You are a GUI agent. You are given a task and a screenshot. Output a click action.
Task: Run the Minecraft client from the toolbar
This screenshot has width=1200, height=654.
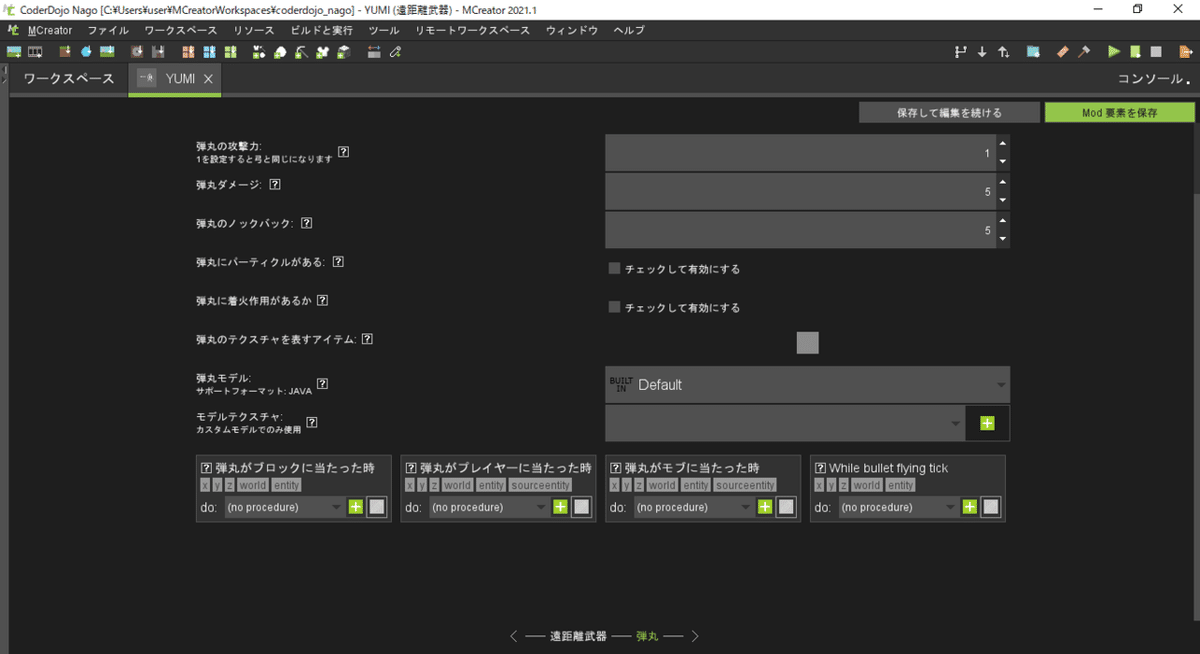point(1112,51)
